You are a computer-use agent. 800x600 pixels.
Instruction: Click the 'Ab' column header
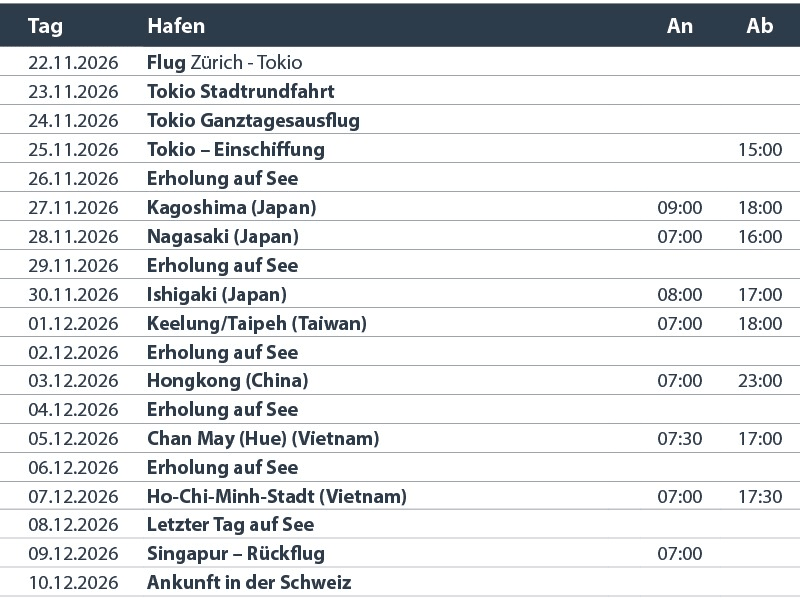(x=760, y=26)
